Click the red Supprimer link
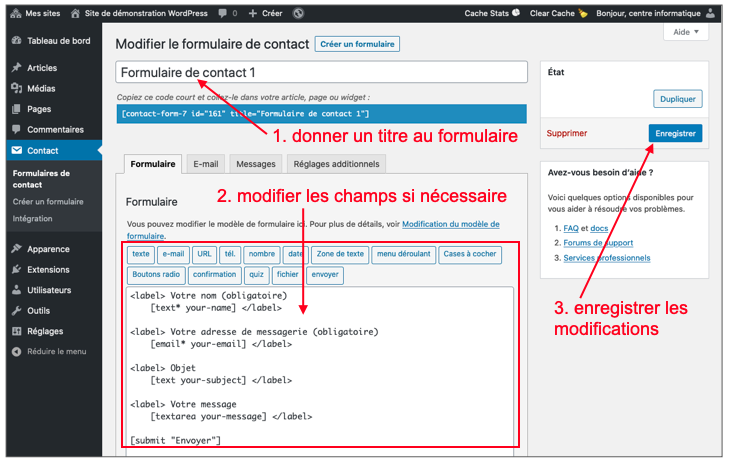The width and height of the screenshot is (733, 465). click(567, 133)
